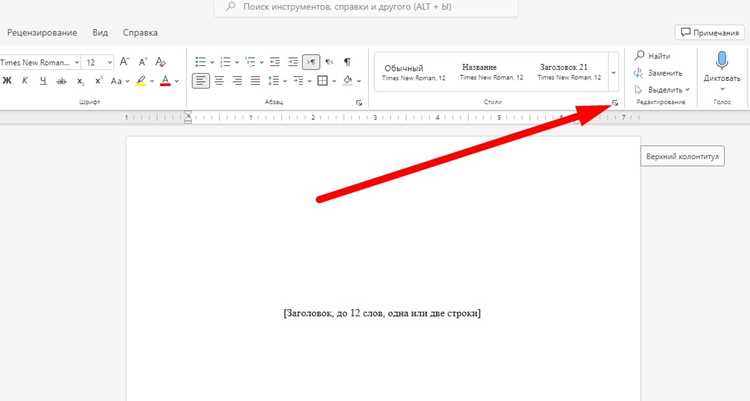Start dictation with the Диктовать microphone
Viewport: 750px width, 401px height.
point(722,66)
